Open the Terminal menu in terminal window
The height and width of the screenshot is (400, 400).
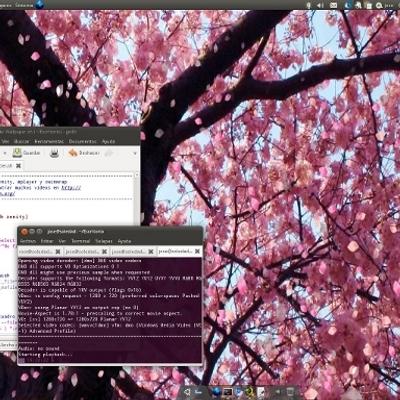81,241
